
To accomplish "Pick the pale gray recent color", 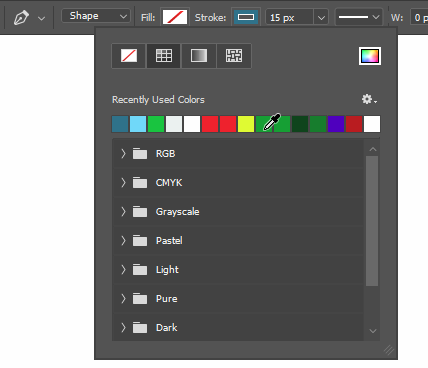I will point(174,124).
